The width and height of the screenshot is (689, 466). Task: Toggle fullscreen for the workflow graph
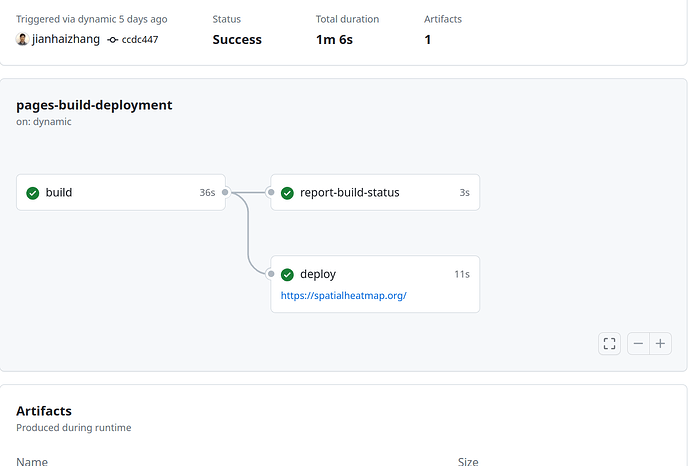(x=609, y=344)
